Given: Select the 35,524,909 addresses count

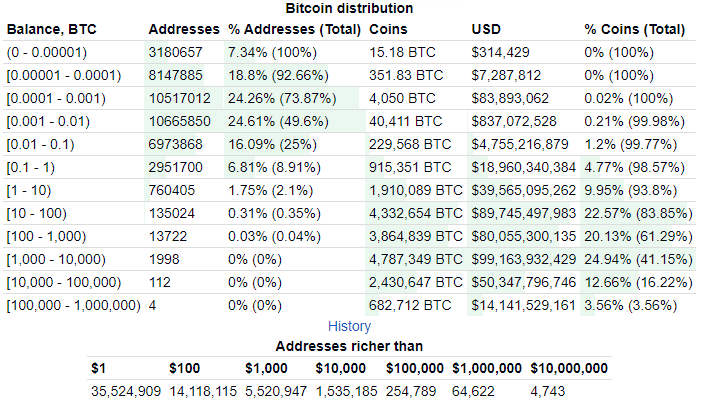Looking at the screenshot, I should pyautogui.click(x=125, y=391).
